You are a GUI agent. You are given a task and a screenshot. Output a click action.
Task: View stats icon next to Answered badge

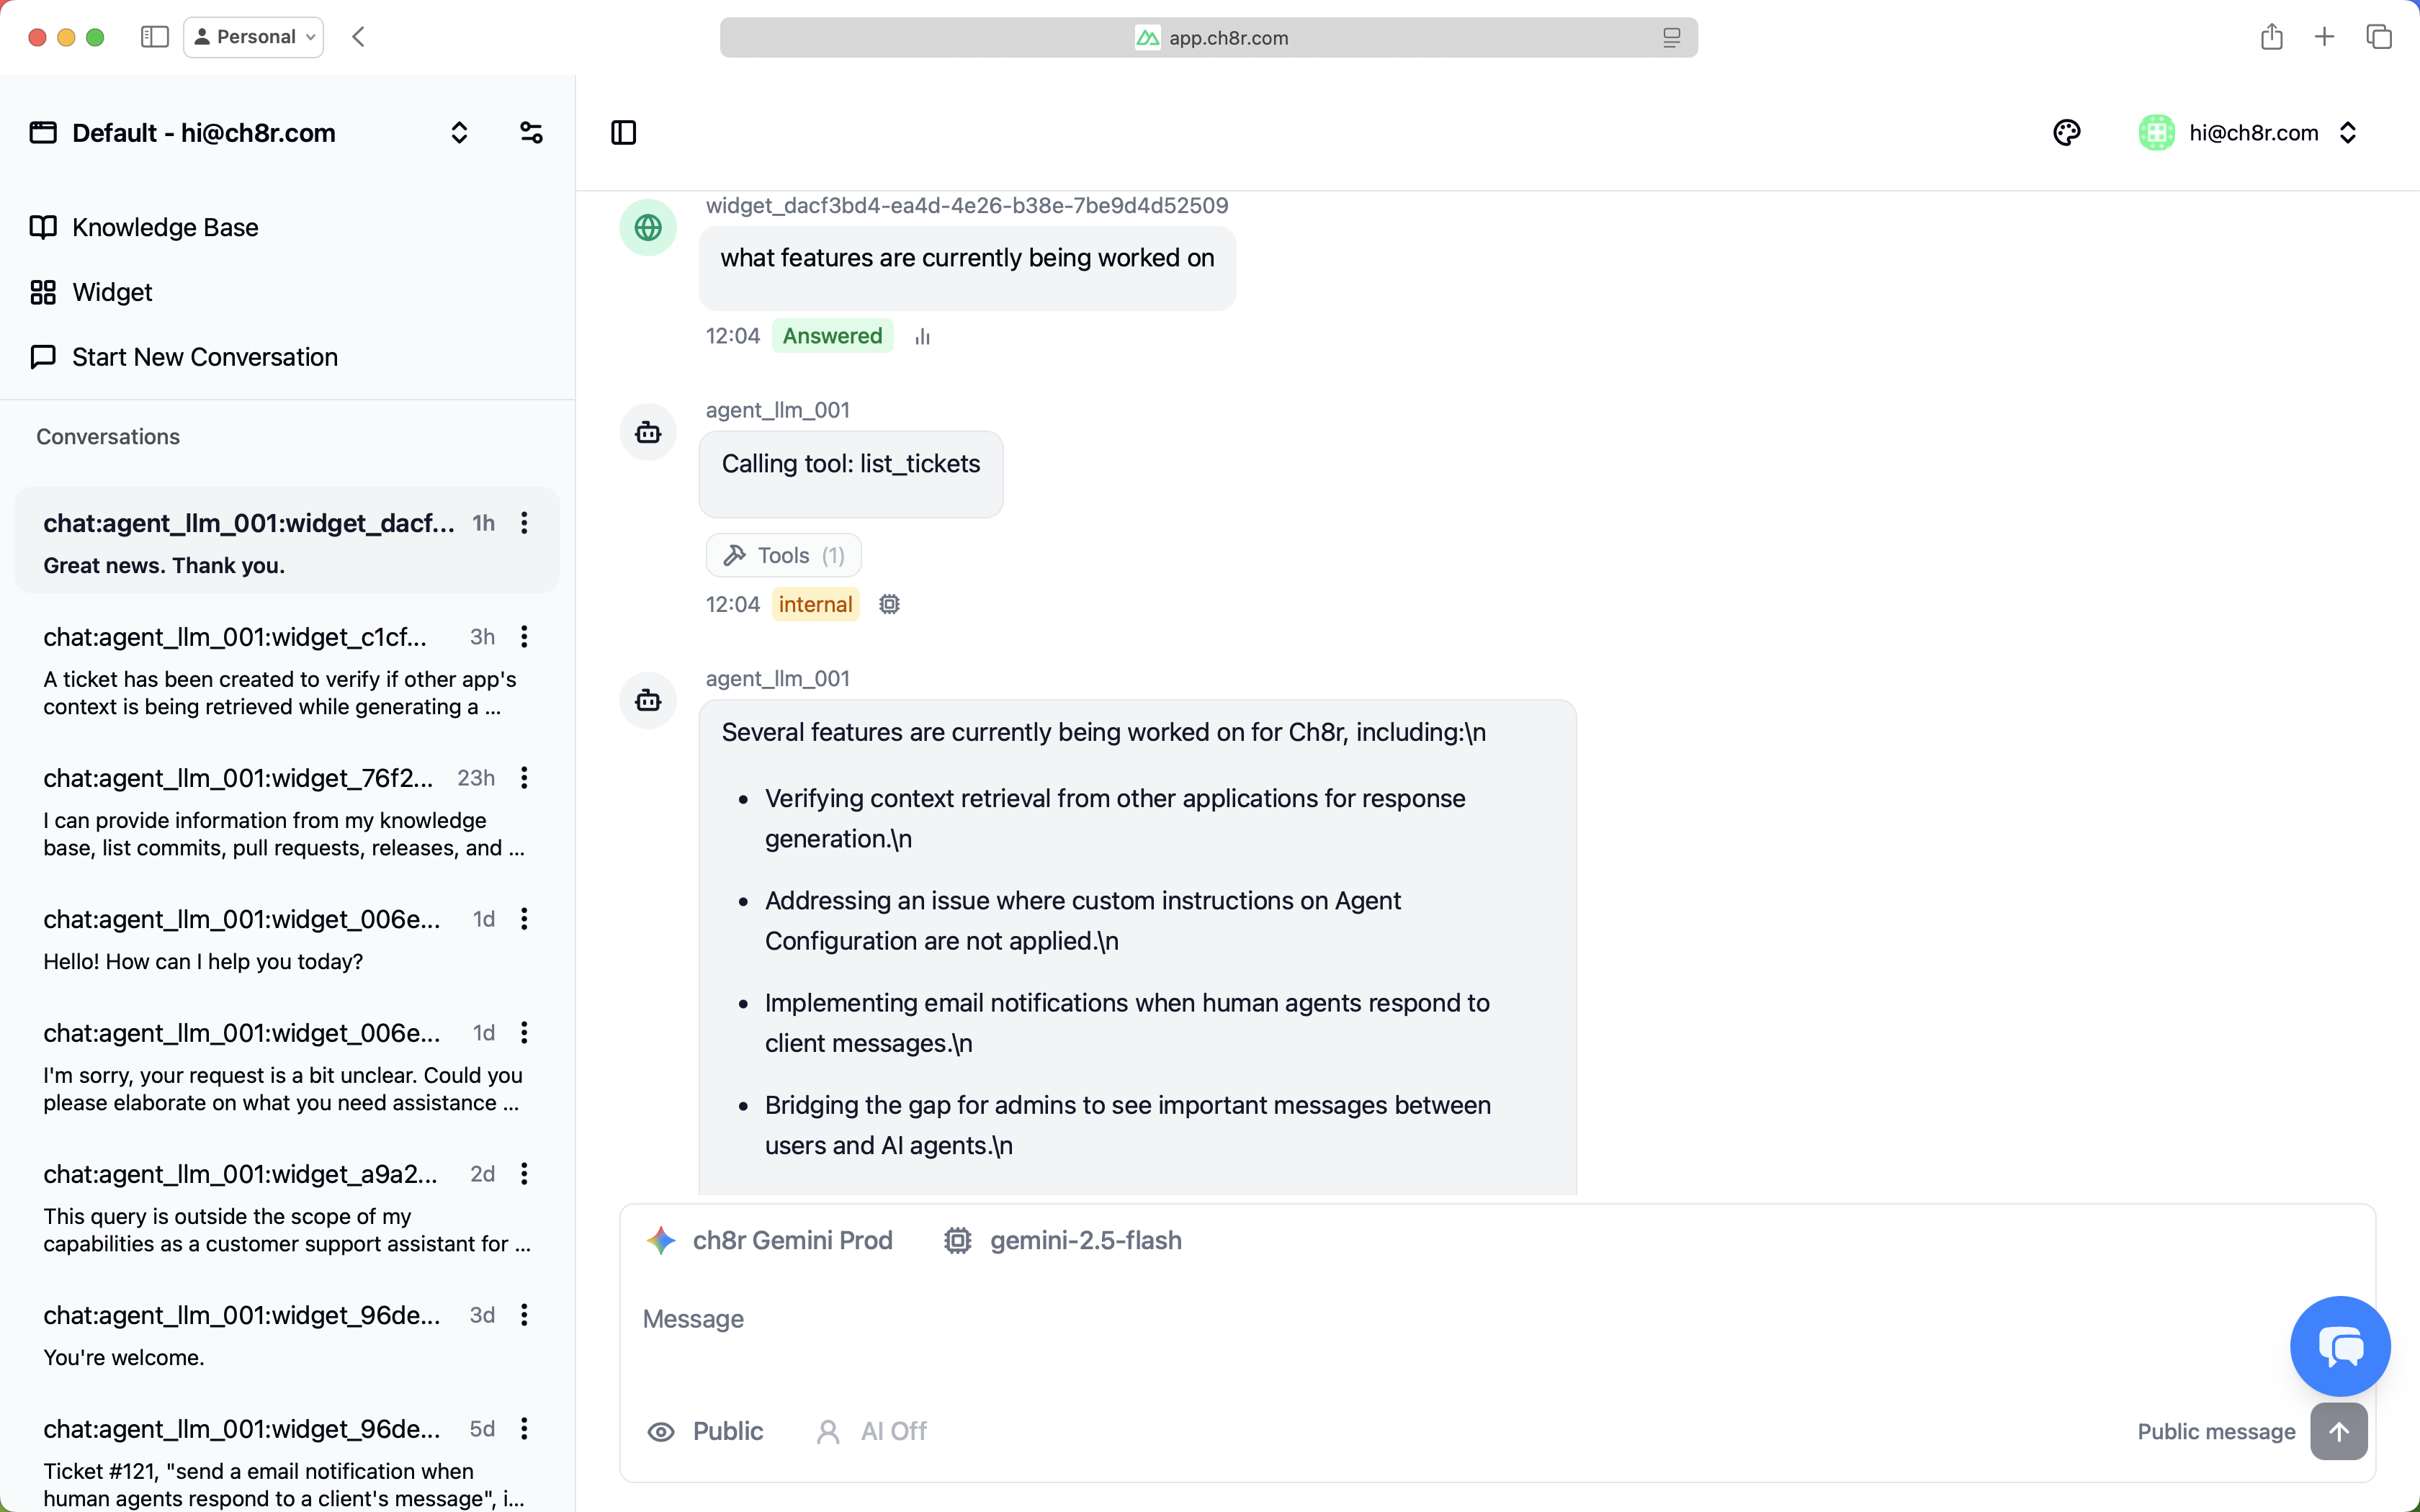coord(922,337)
